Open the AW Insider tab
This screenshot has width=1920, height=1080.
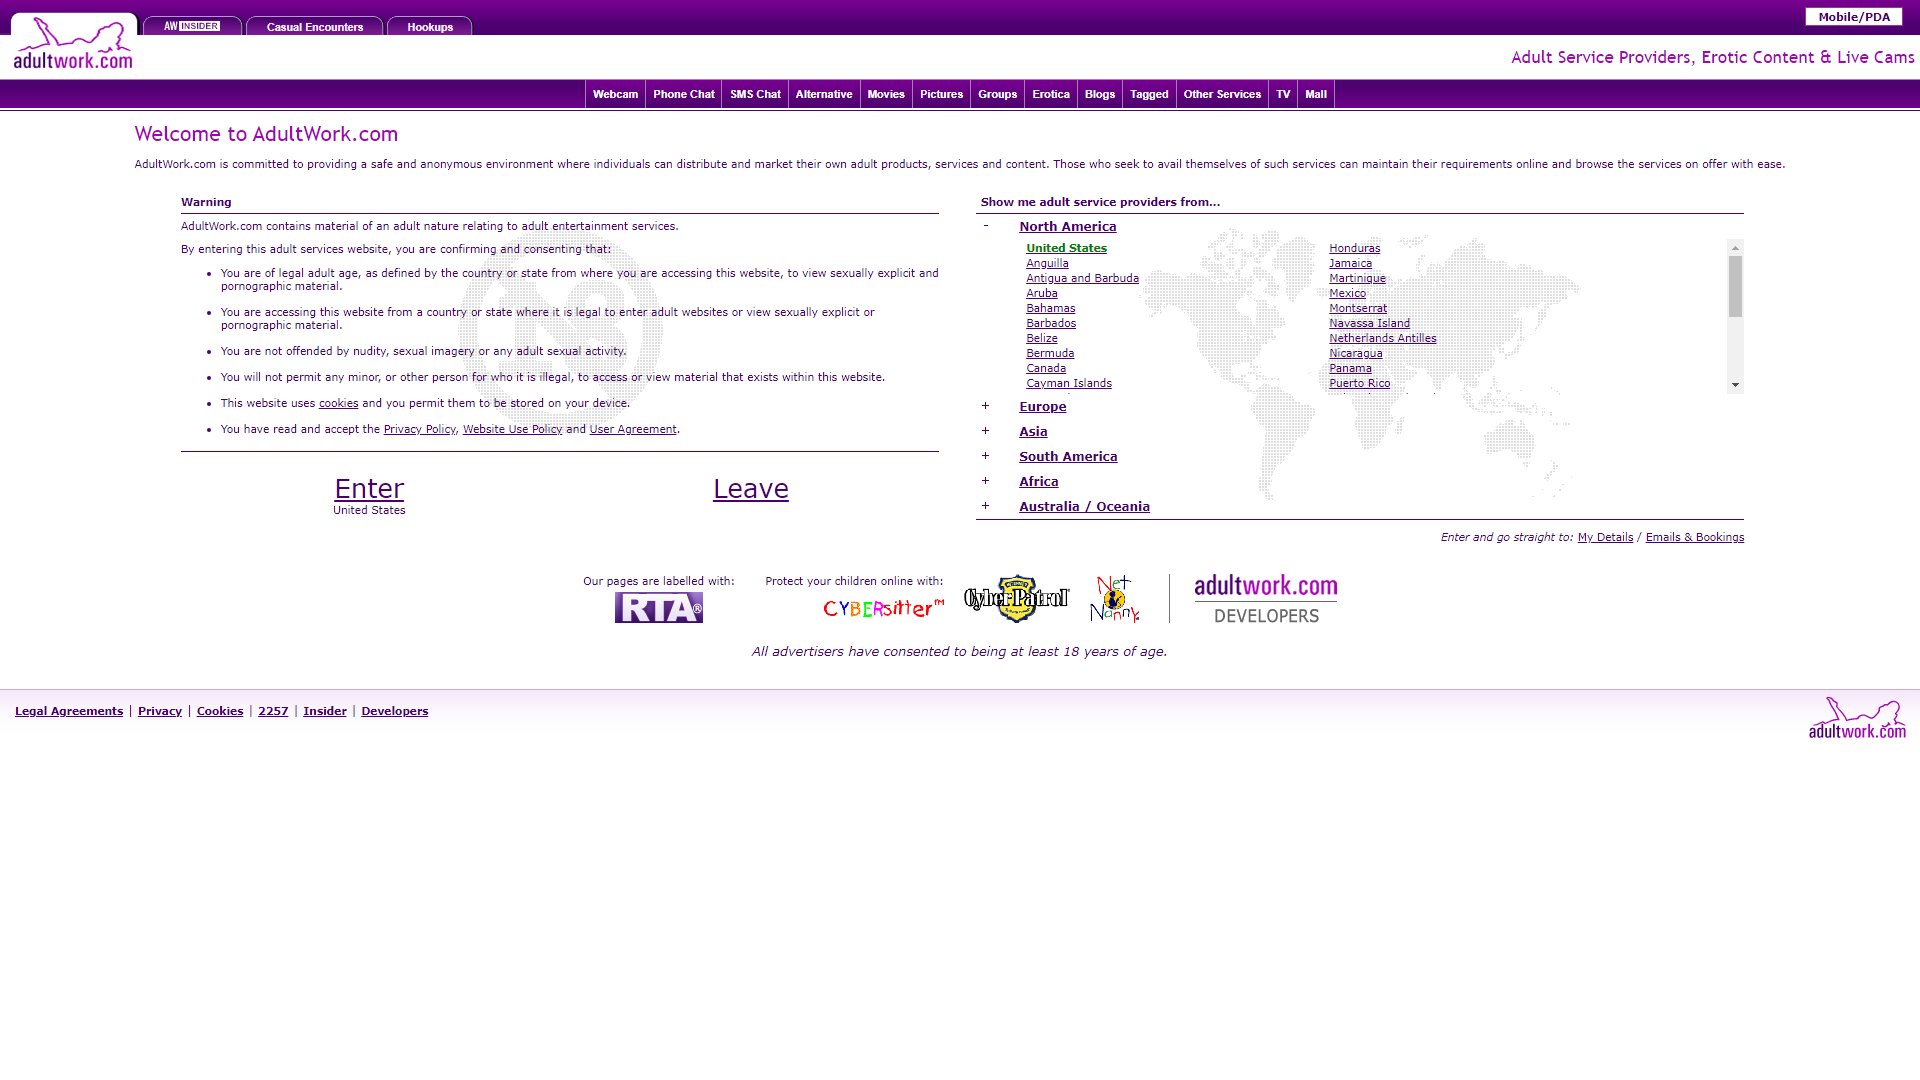(x=192, y=26)
